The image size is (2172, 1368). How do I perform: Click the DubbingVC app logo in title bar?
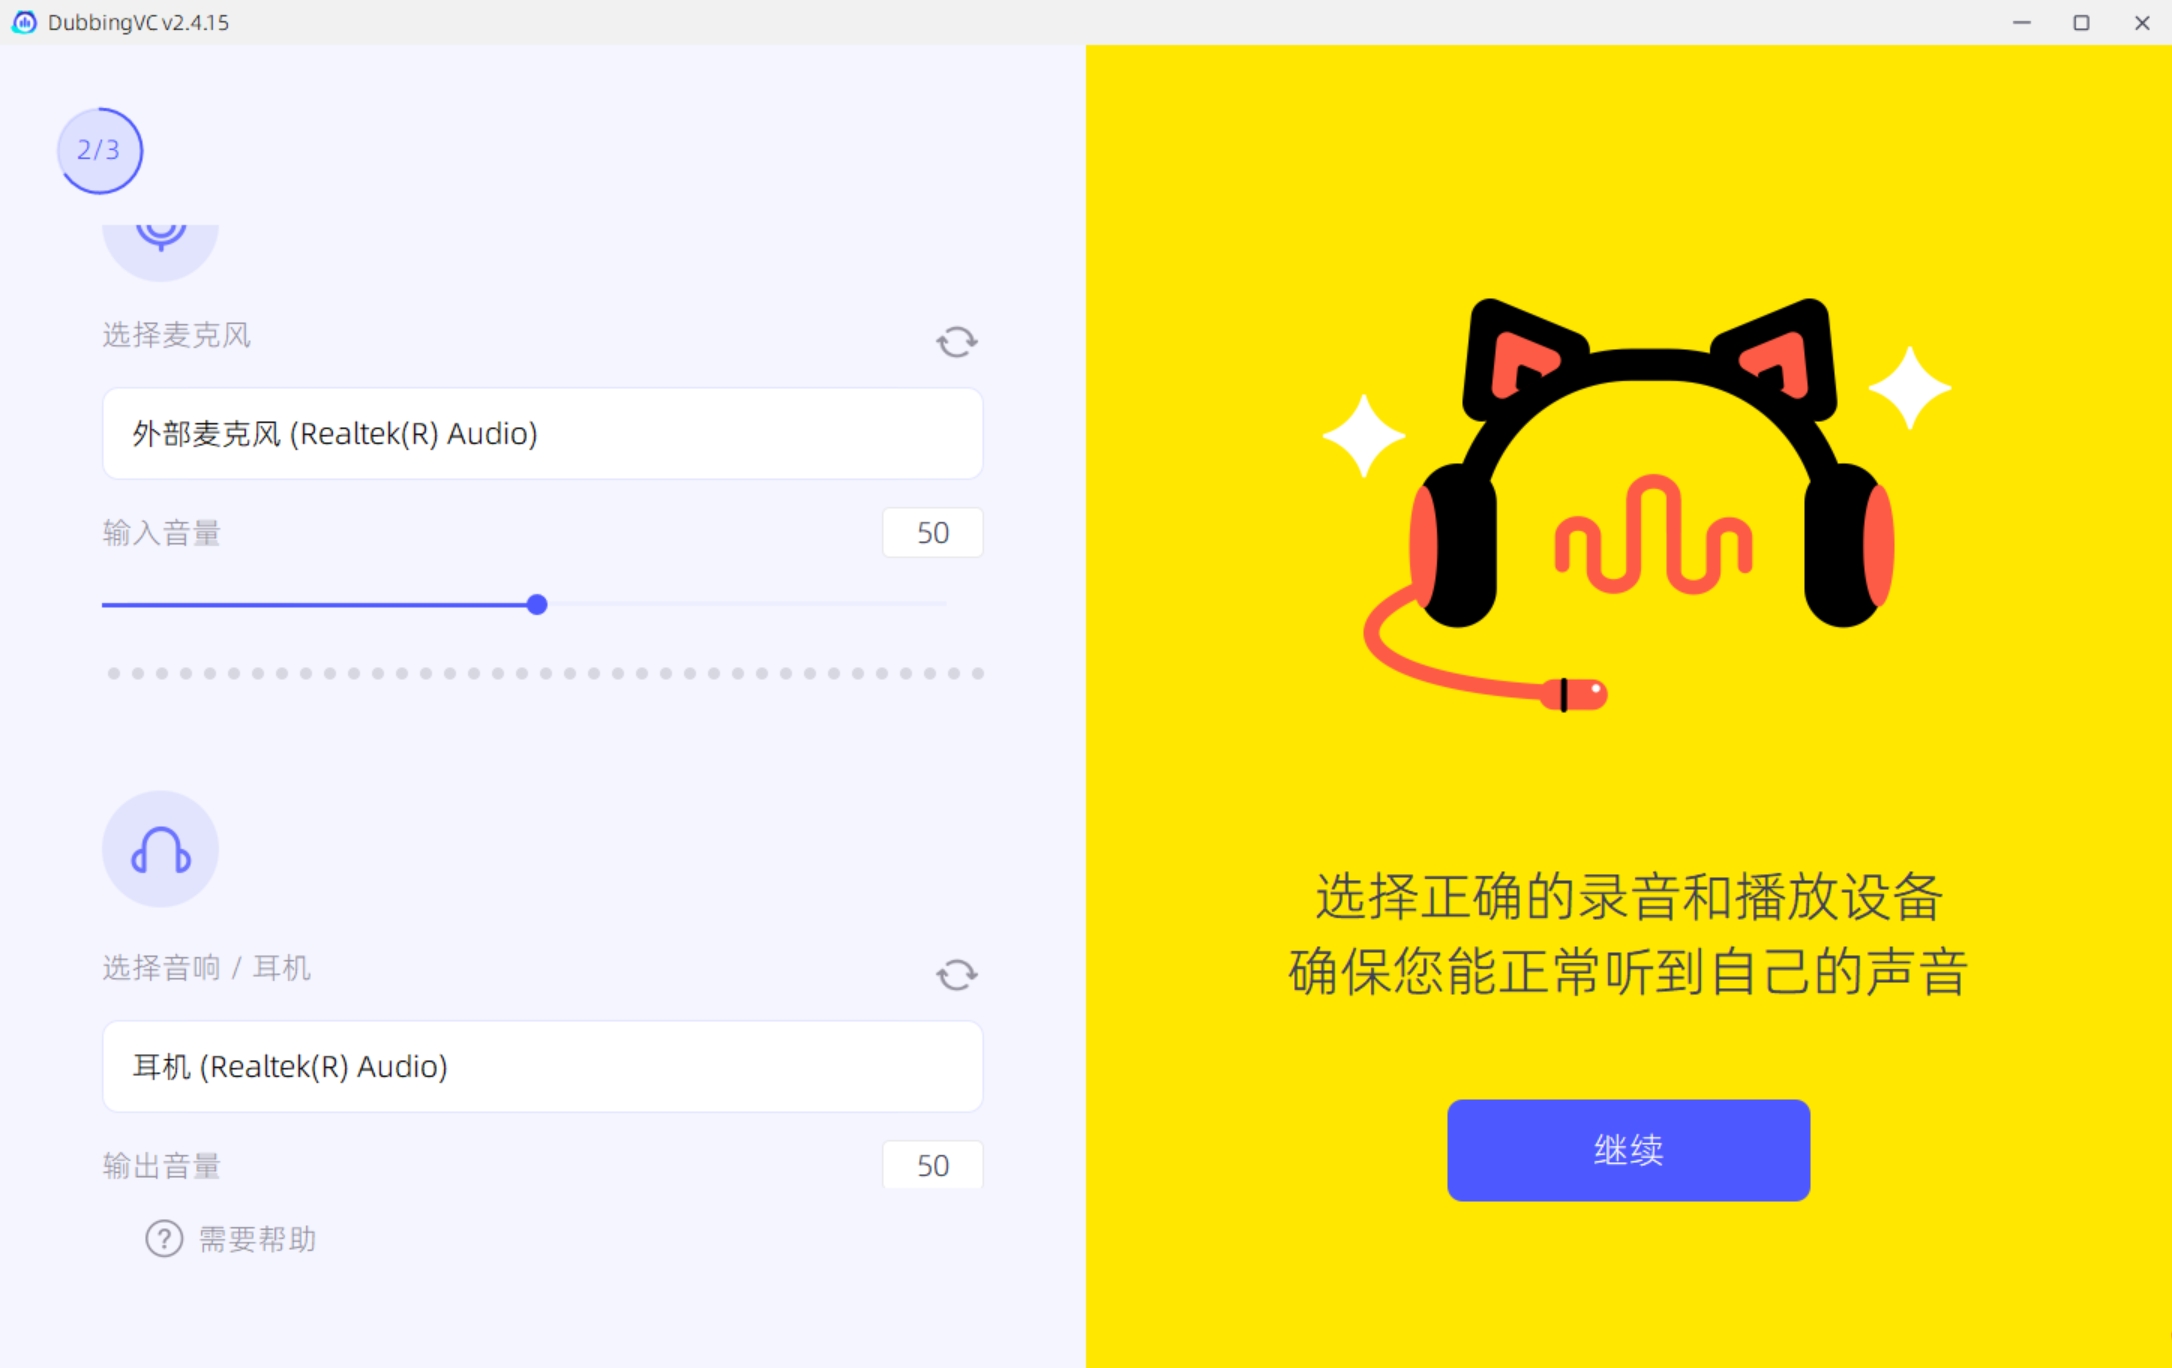click(24, 22)
